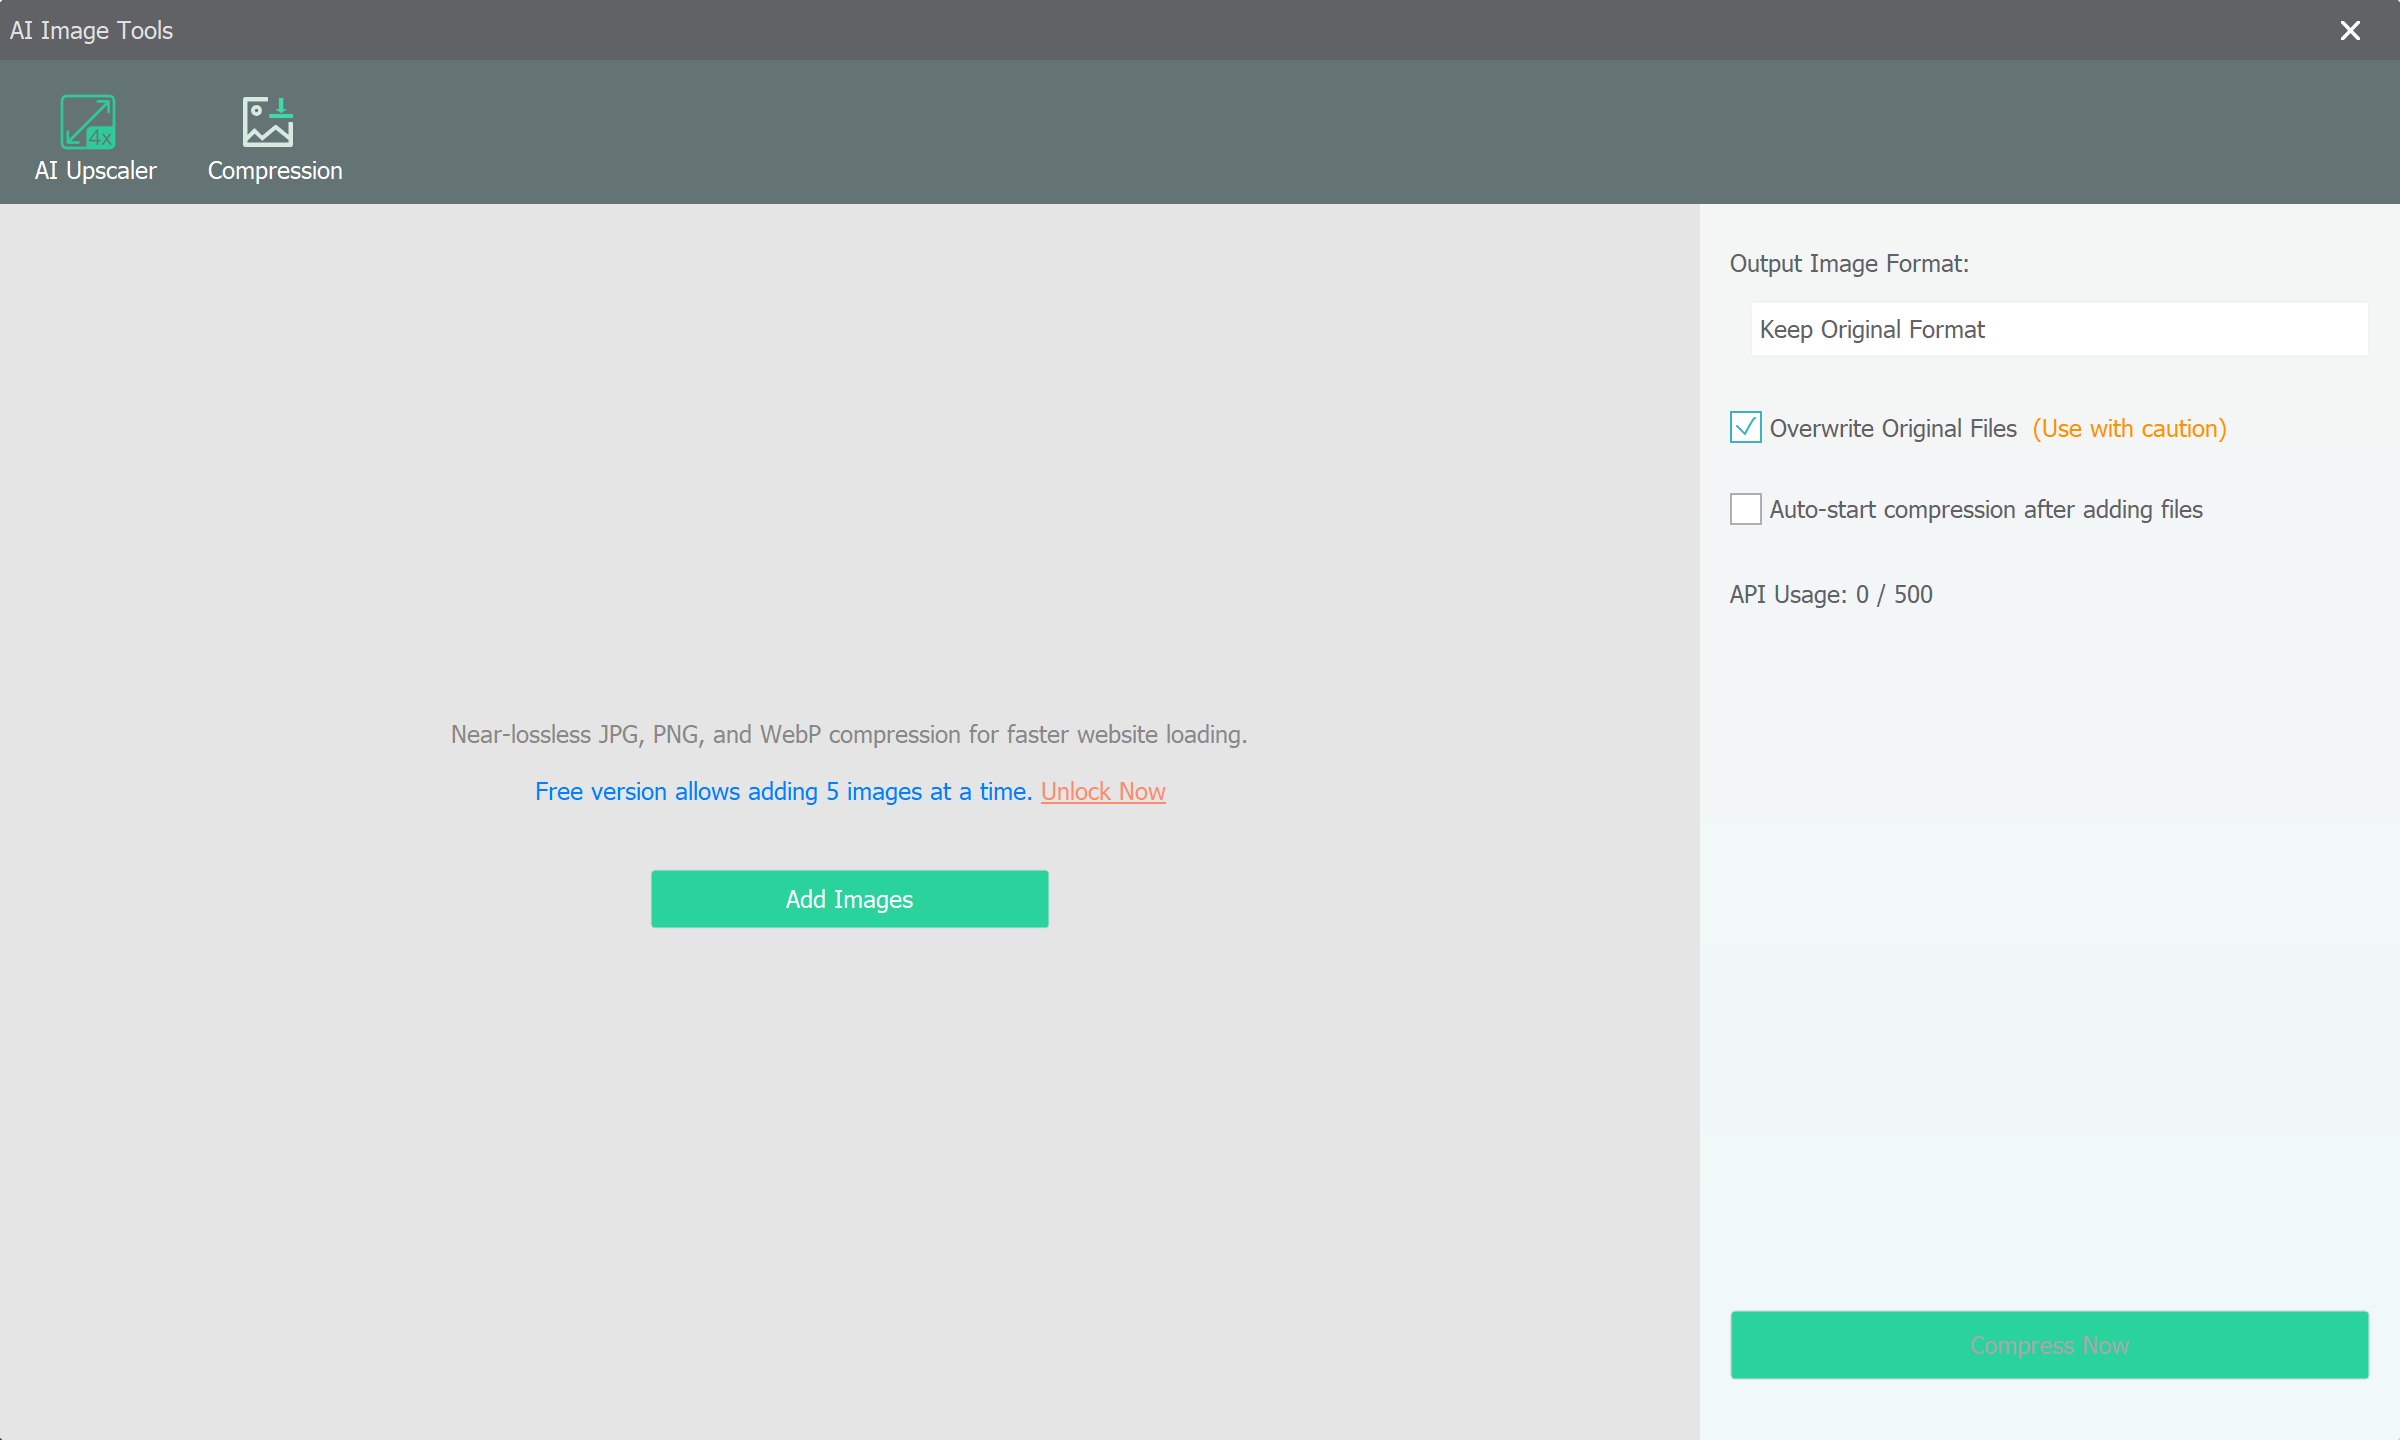The image size is (2400, 1440).
Task: Click the Compression text label
Action: point(275,171)
